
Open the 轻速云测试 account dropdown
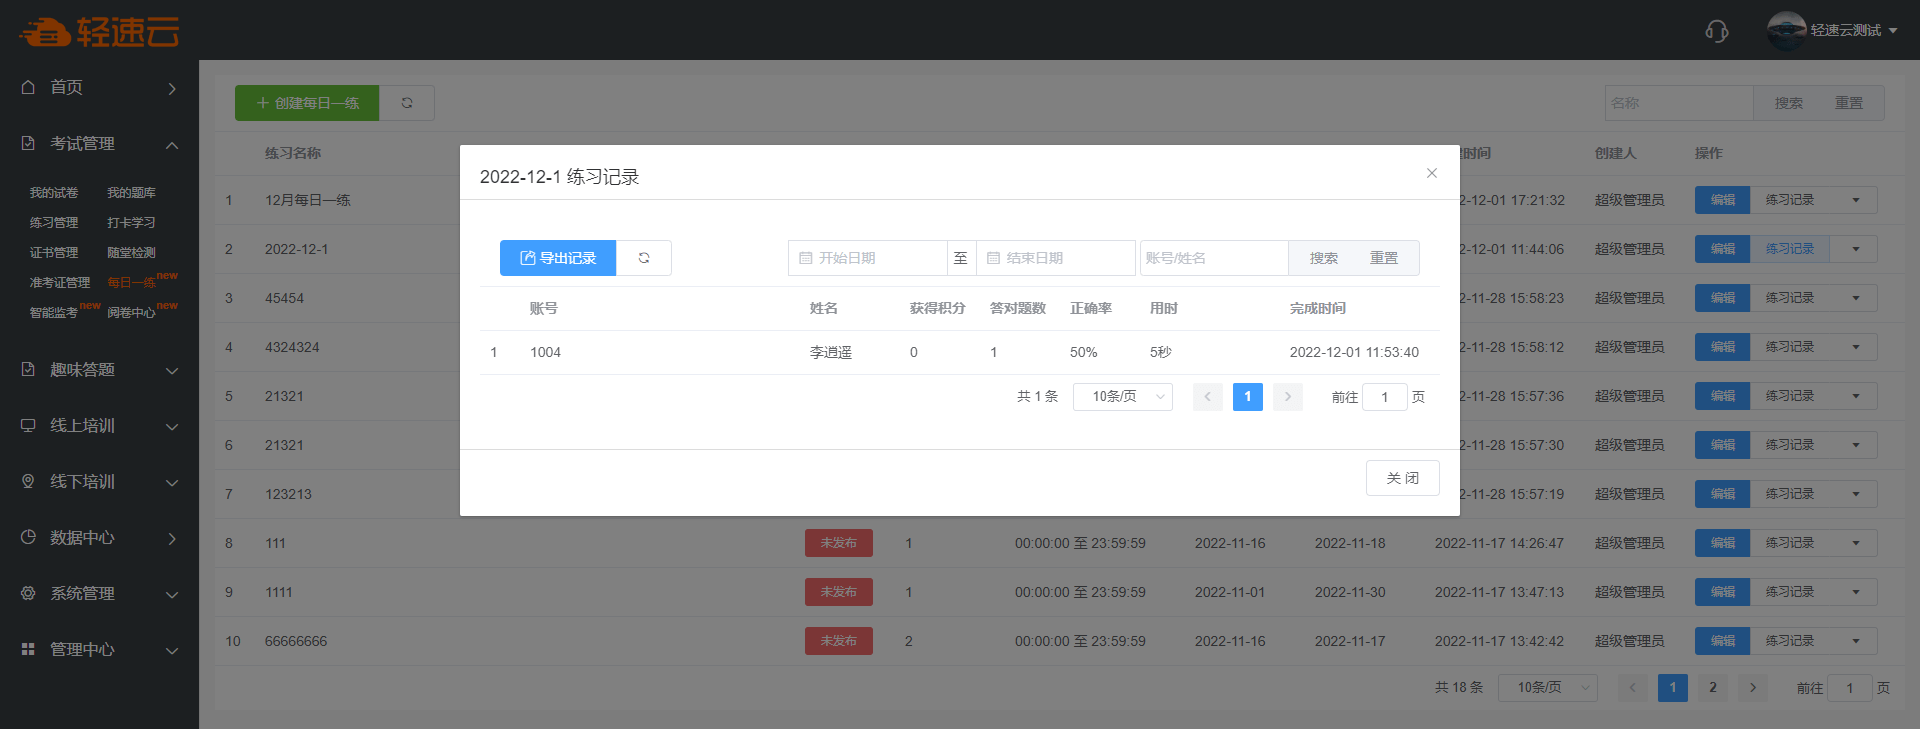(x=1853, y=31)
